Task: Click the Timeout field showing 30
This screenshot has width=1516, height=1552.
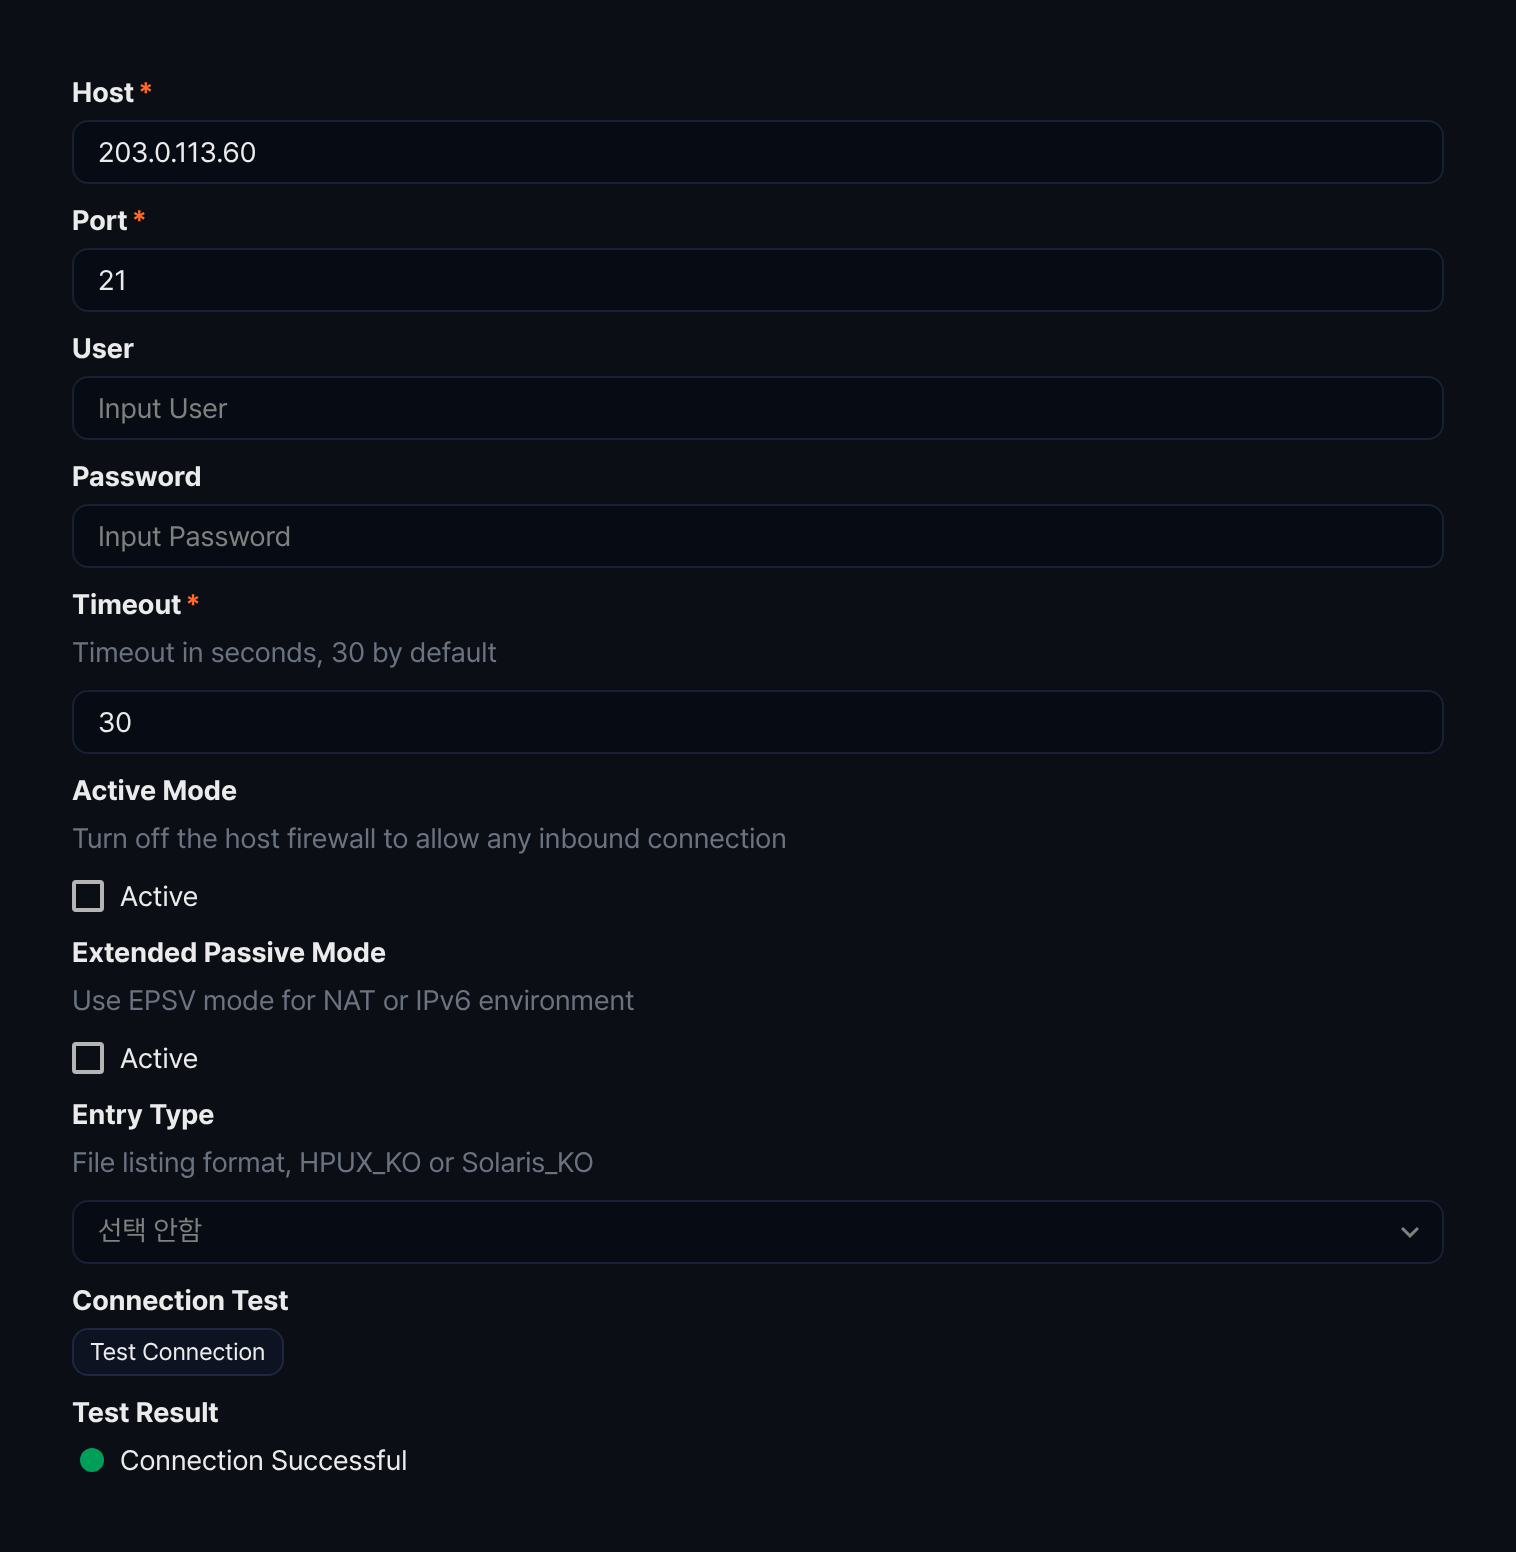Action: (757, 722)
